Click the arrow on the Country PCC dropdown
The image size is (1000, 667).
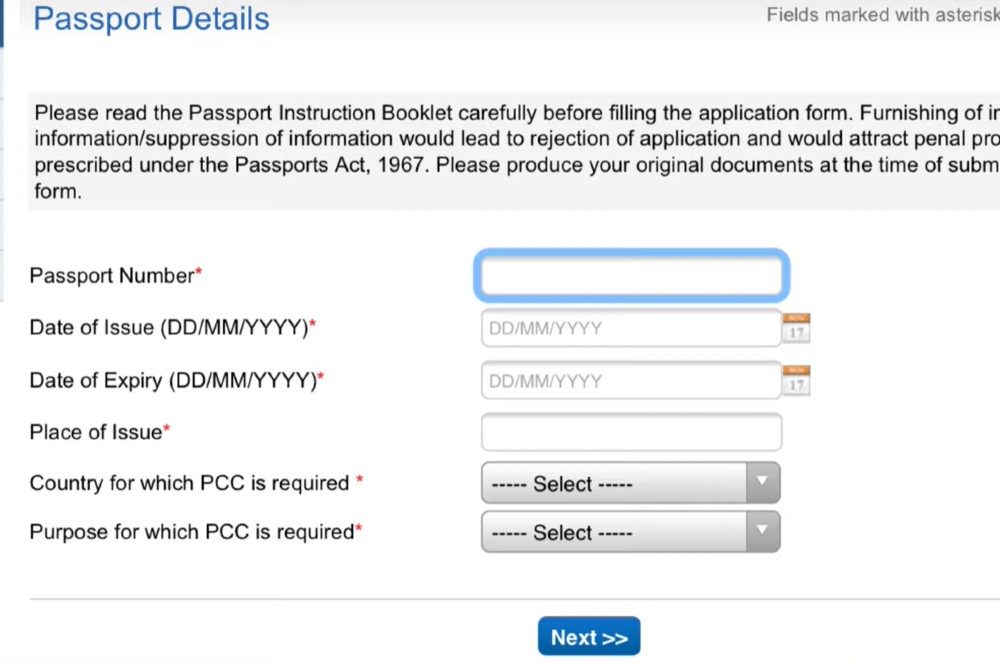click(762, 483)
